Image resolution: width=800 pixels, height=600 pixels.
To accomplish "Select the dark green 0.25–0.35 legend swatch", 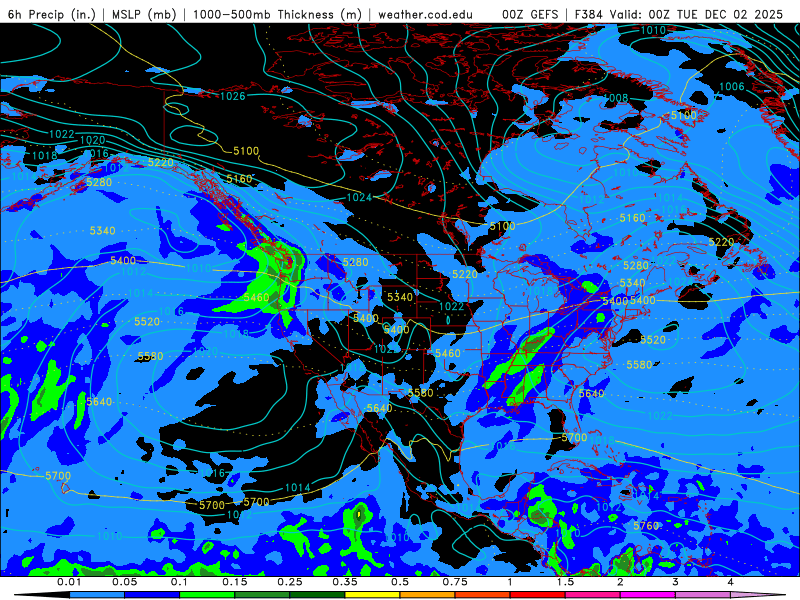I will (x=317, y=595).
